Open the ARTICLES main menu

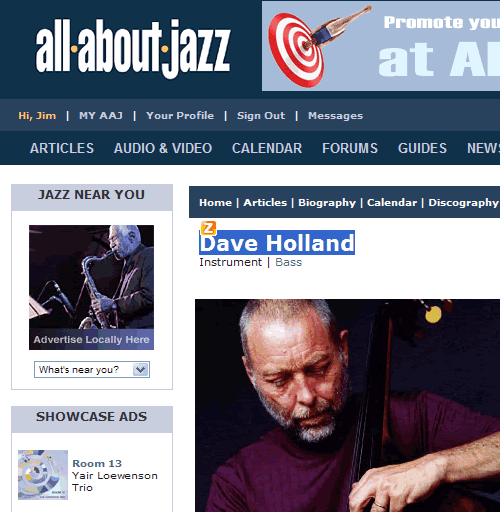coord(62,148)
